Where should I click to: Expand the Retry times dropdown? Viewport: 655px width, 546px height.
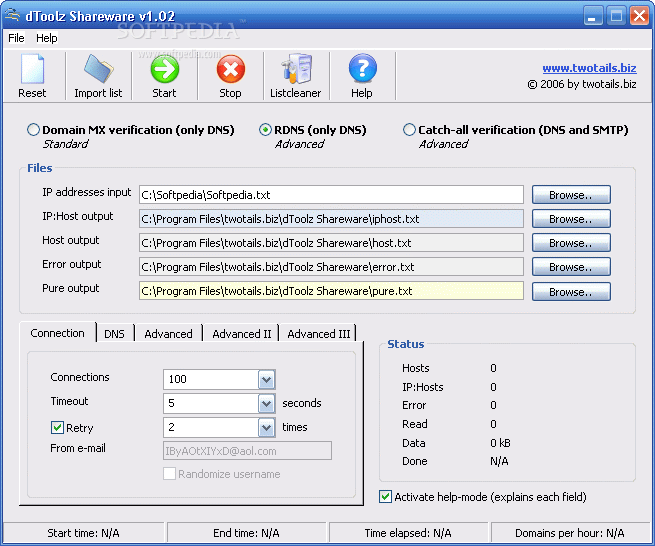266,428
